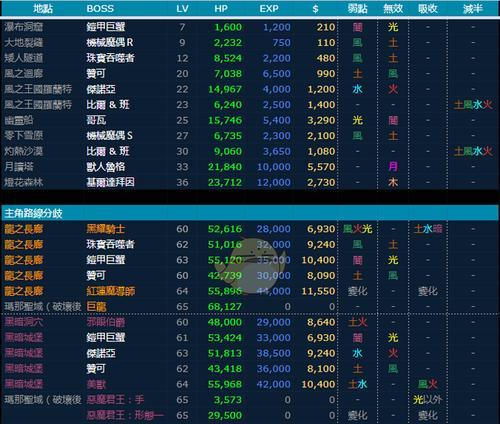Select HP value 8,524
Screen dimensions: 500x424
pyautogui.click(x=228, y=58)
